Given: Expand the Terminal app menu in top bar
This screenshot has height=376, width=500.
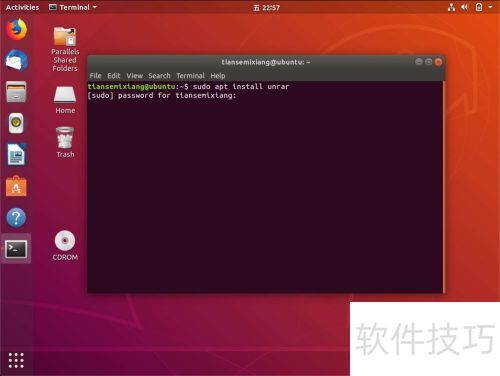Looking at the screenshot, I should pos(73,7).
